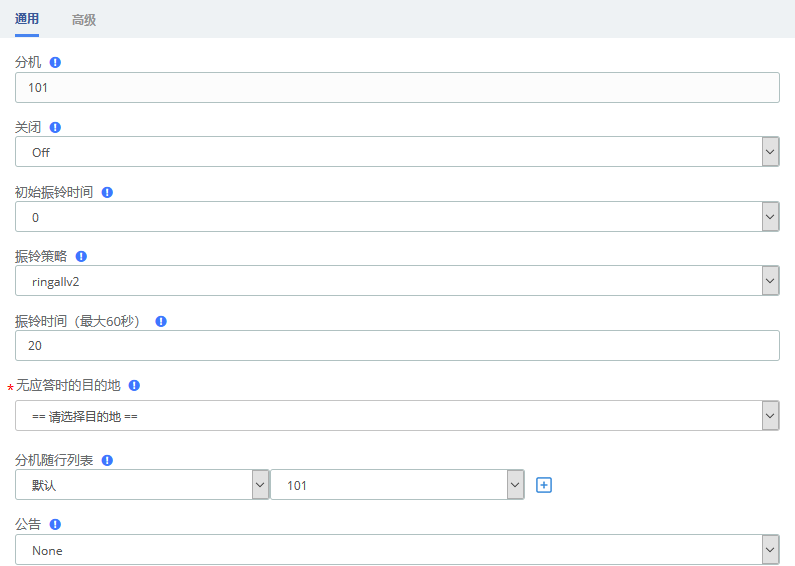Viewport: 795px width, 566px height.
Task: Show info tooltip for 初始振铃时间
Action: (107, 192)
